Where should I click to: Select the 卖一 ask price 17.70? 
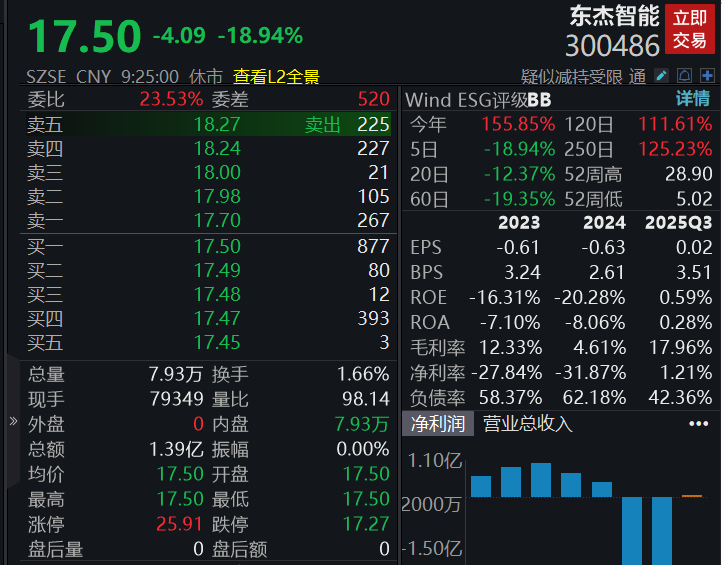217,220
